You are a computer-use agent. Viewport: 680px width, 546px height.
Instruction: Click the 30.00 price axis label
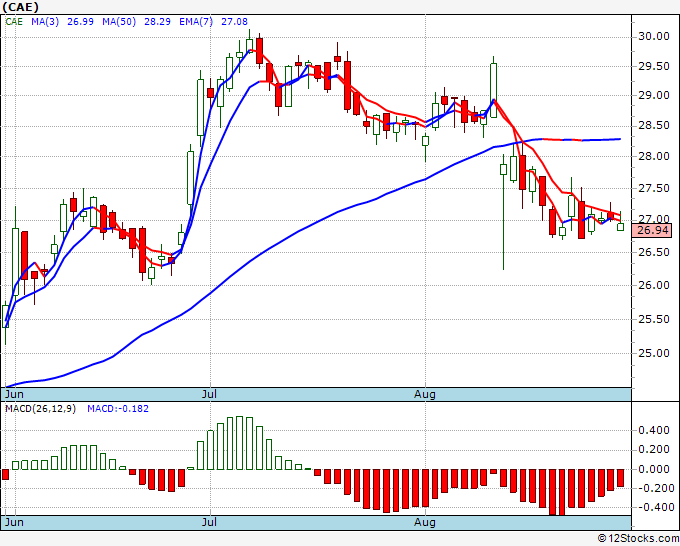click(654, 36)
